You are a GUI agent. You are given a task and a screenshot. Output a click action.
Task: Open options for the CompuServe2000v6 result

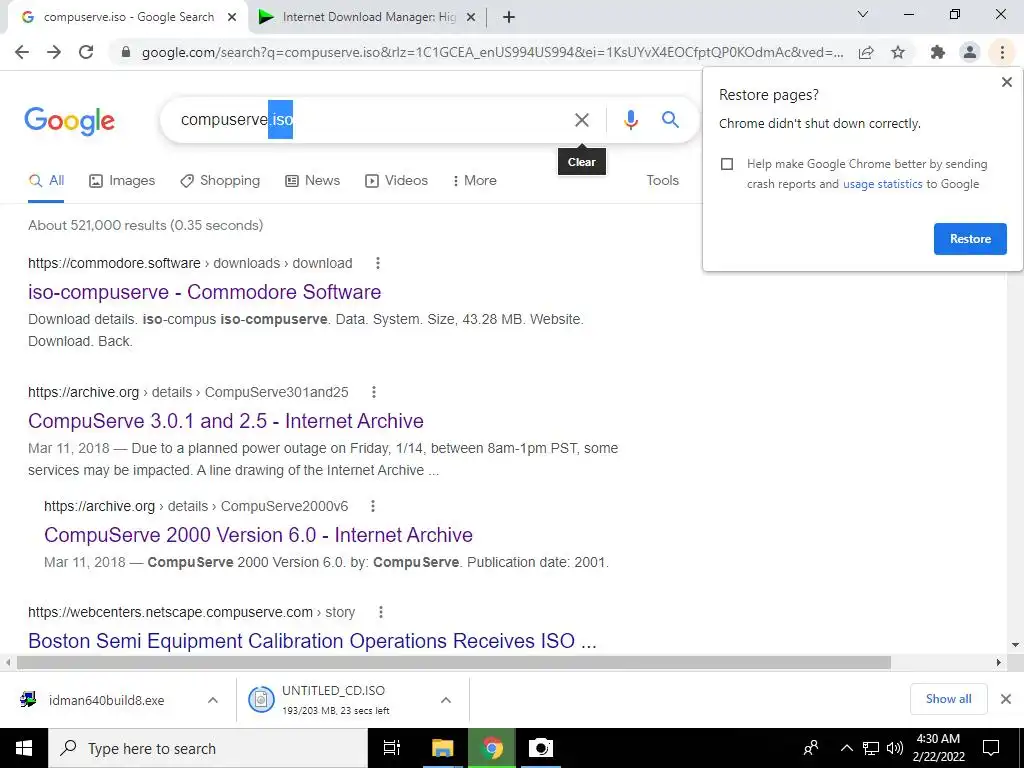pyautogui.click(x=373, y=506)
